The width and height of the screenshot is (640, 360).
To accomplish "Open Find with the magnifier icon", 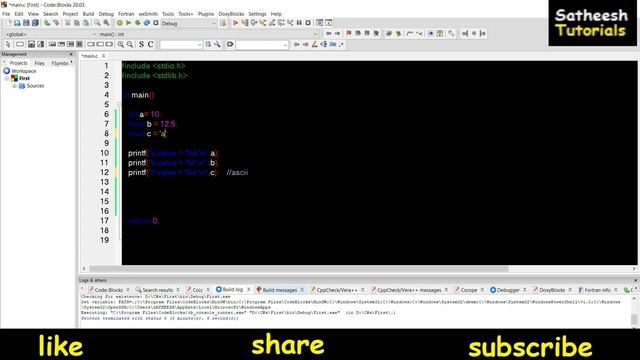I will (x=97, y=23).
